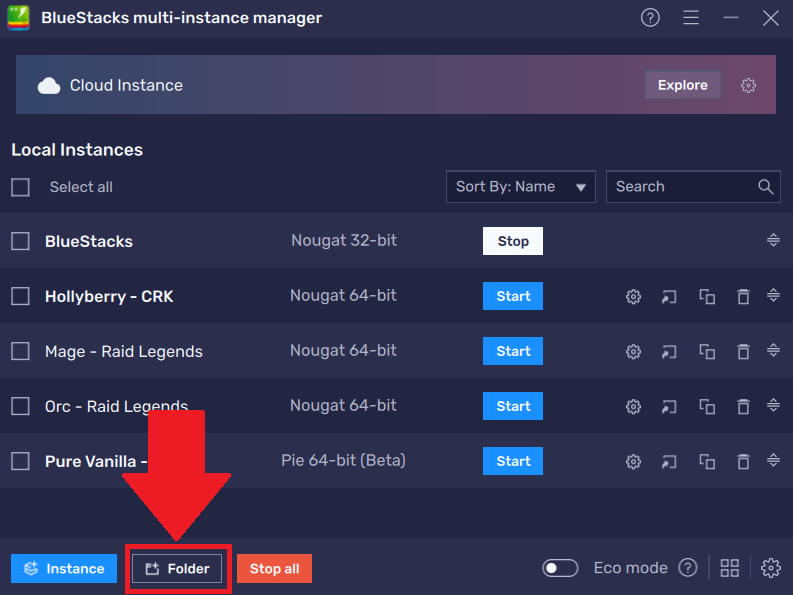793x595 pixels.
Task: Open settings gear for Mage - Raid Legends
Action: [633, 352]
